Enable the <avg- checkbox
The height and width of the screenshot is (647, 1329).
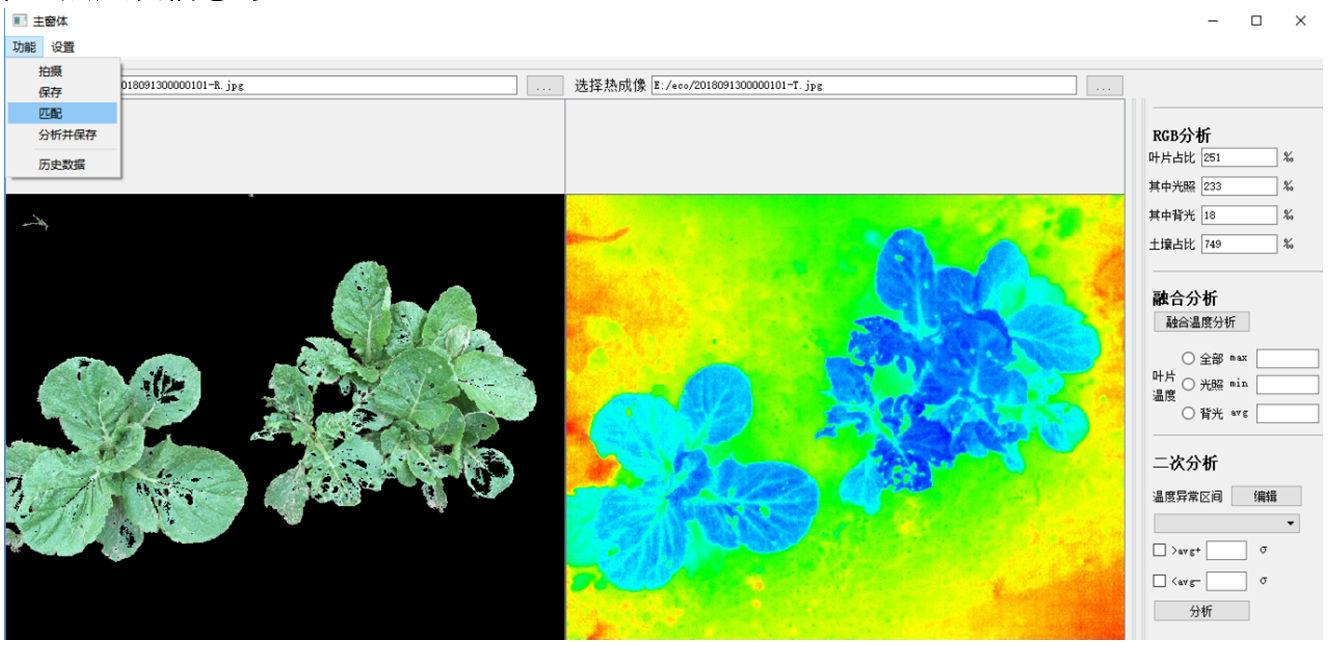(x=1160, y=581)
